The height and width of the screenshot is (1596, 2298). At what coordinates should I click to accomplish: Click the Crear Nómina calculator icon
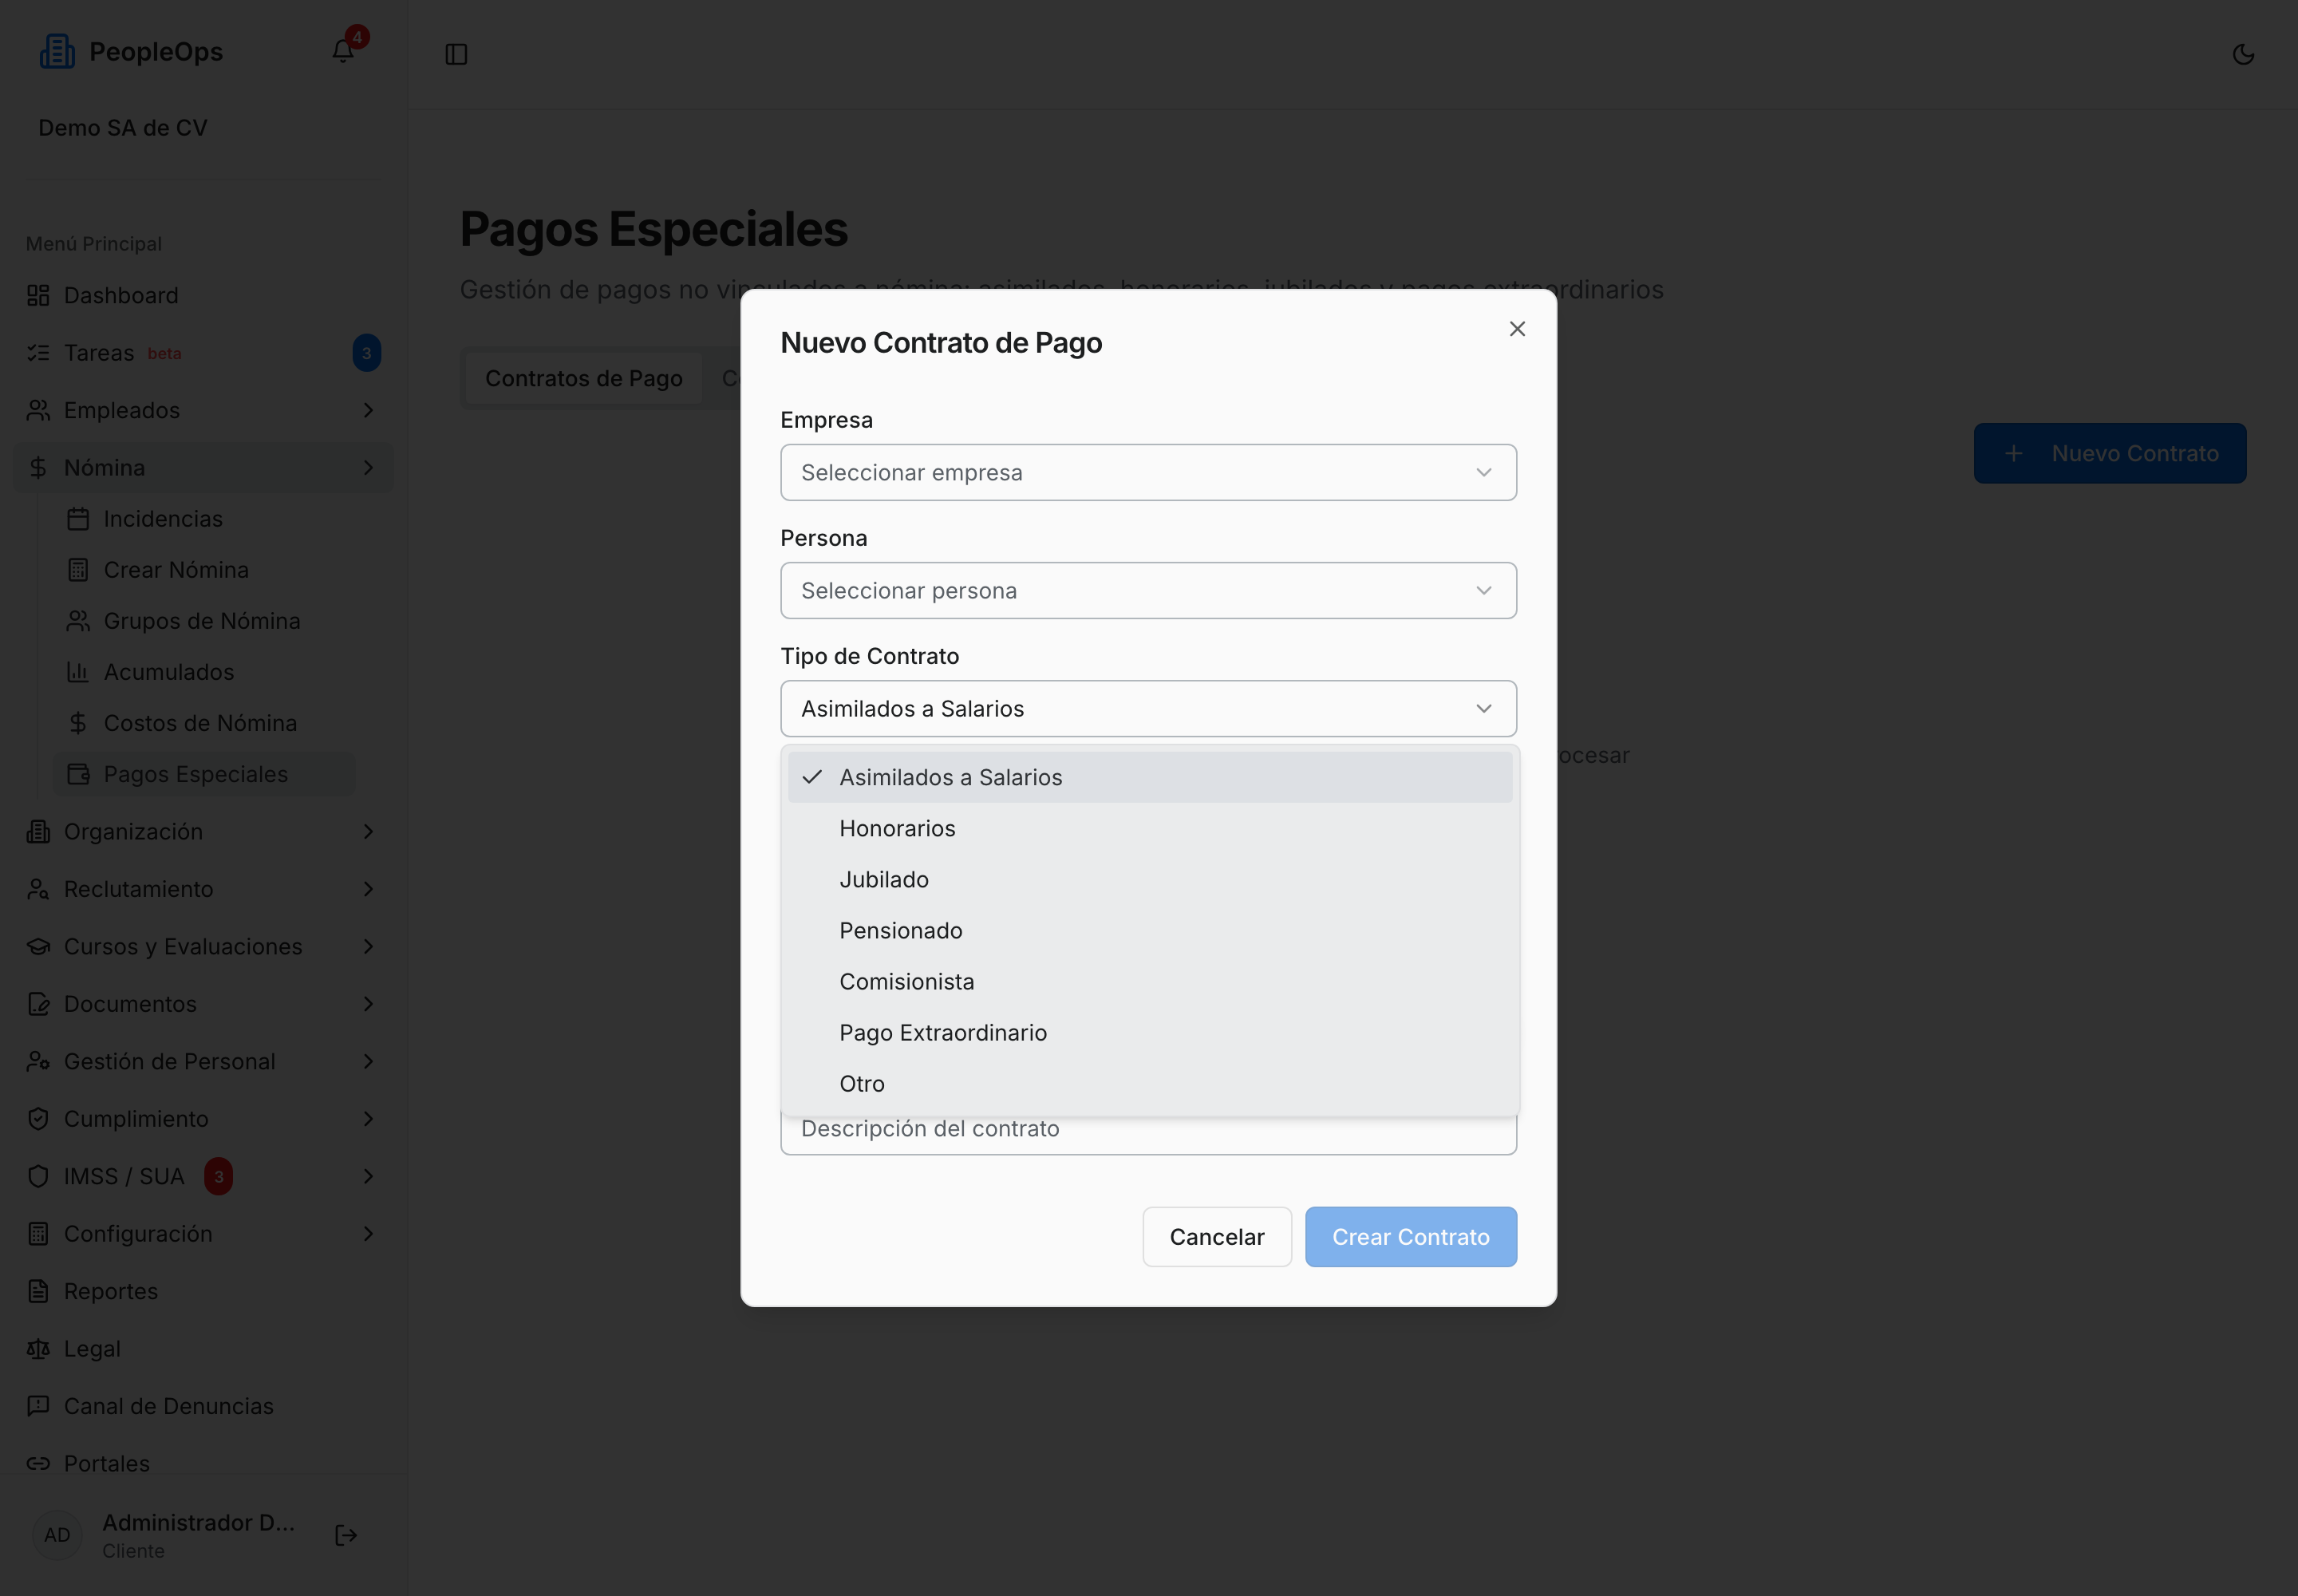coord(78,570)
